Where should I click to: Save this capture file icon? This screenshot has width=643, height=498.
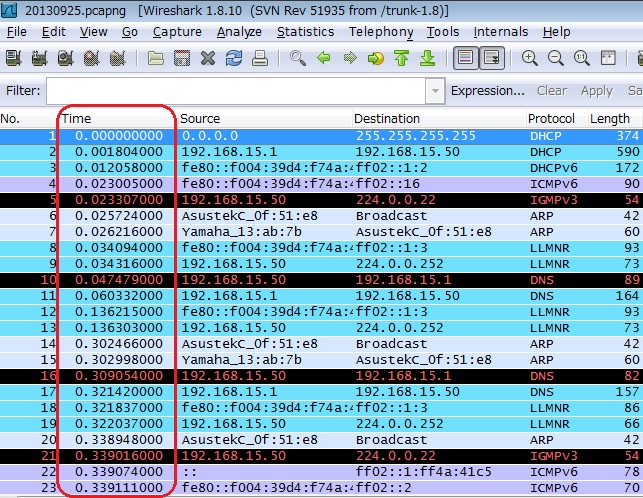[182, 58]
